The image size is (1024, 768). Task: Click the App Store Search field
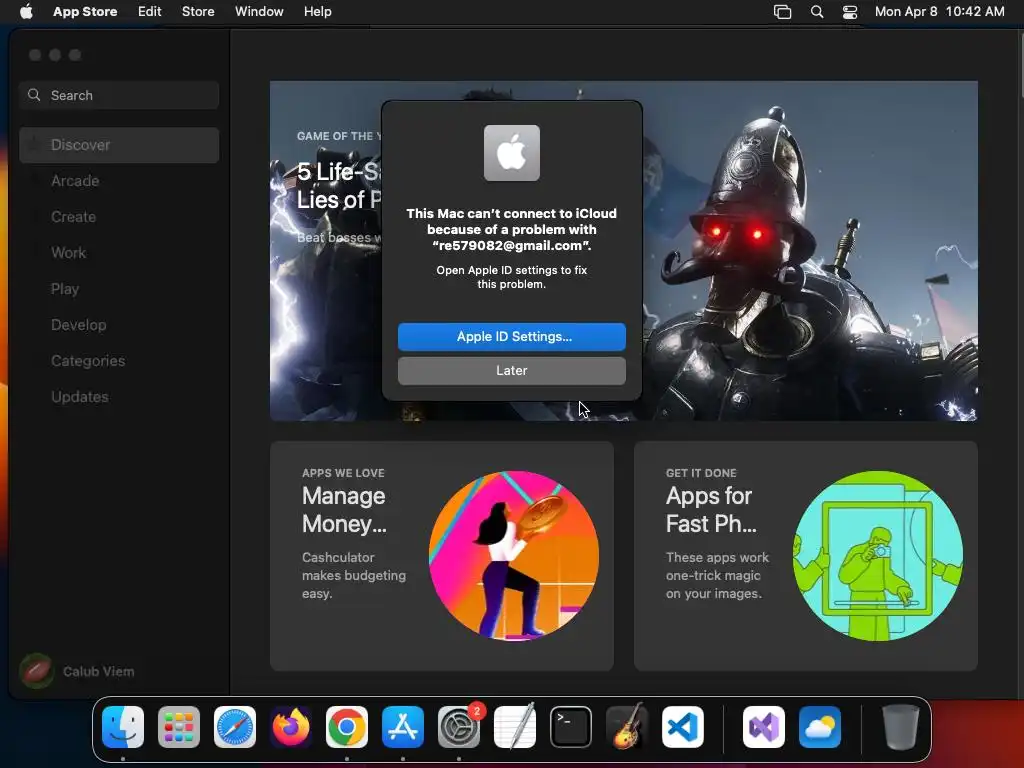(119, 95)
